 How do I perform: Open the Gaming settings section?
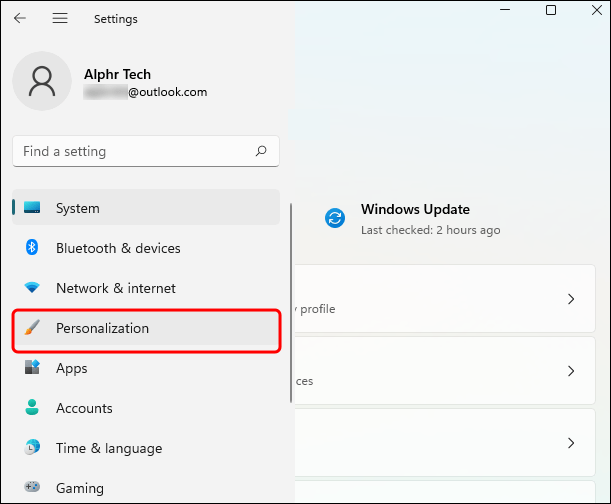(80, 488)
